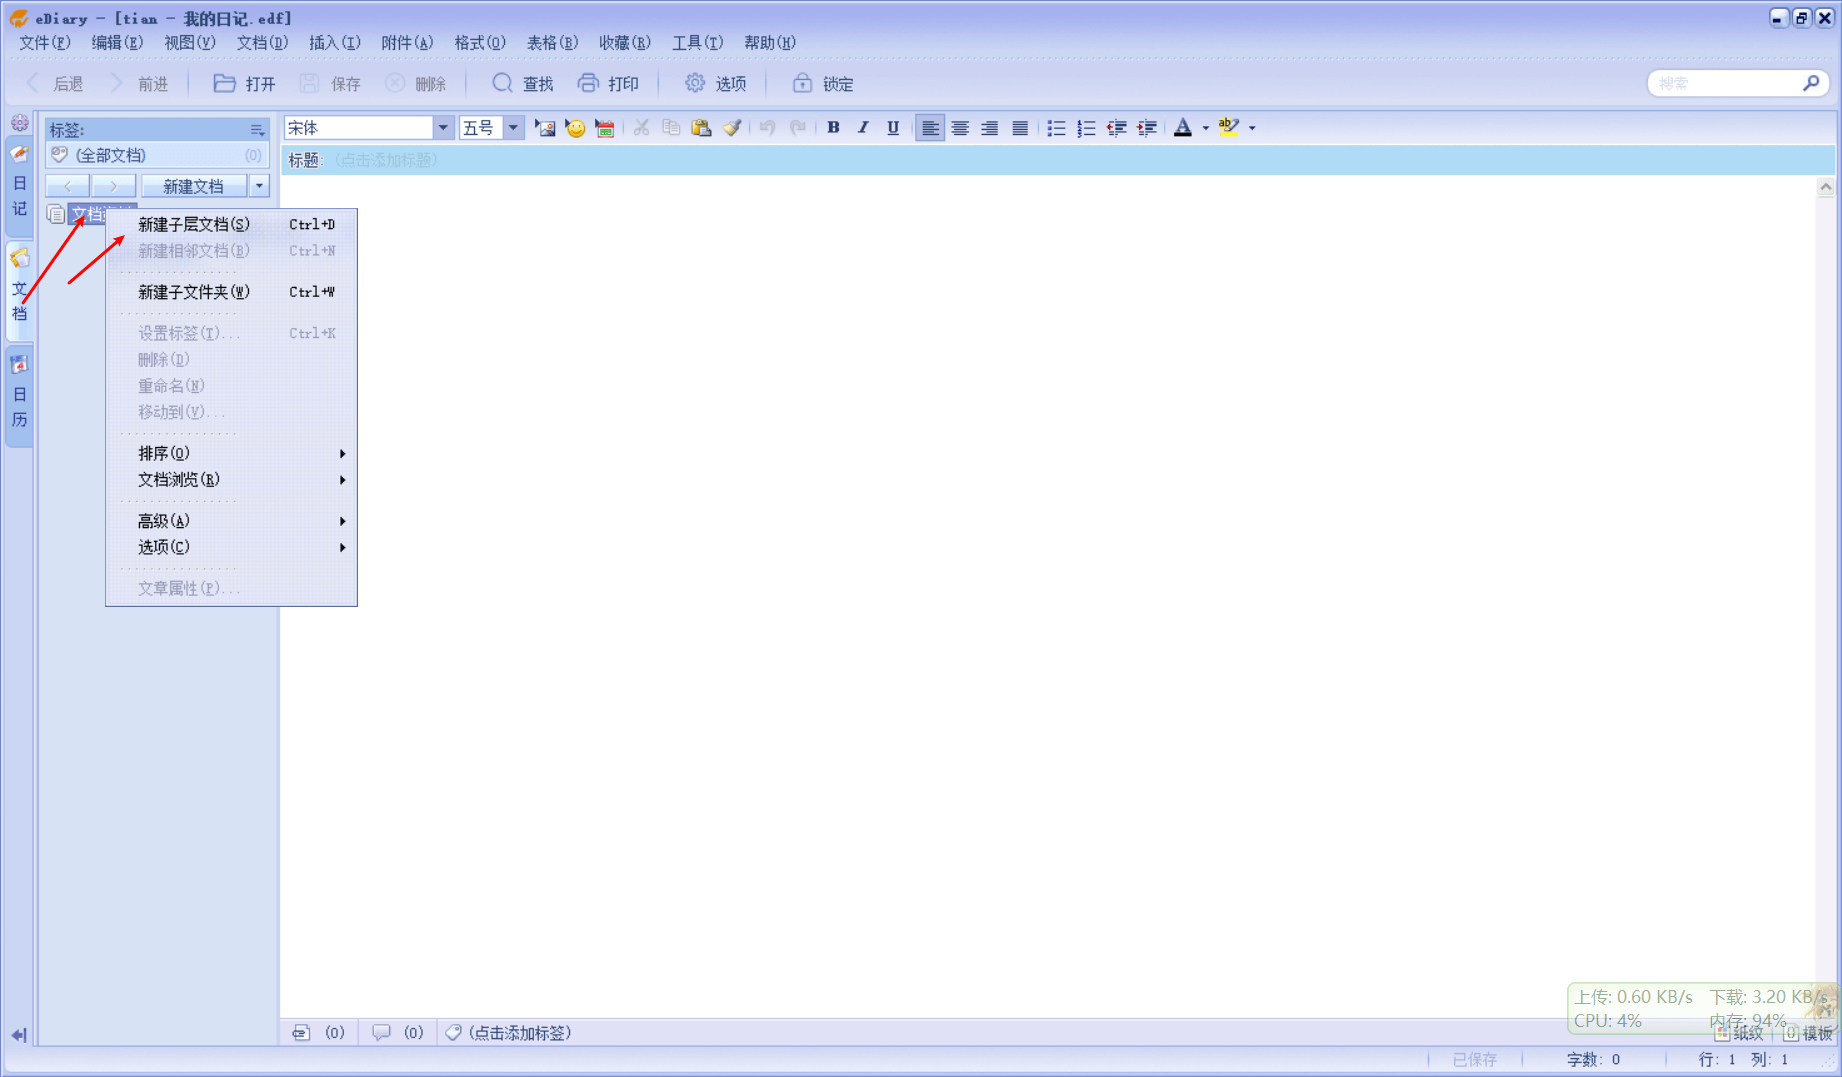
Task: Decrease paragraph indent
Action: pos(1116,128)
